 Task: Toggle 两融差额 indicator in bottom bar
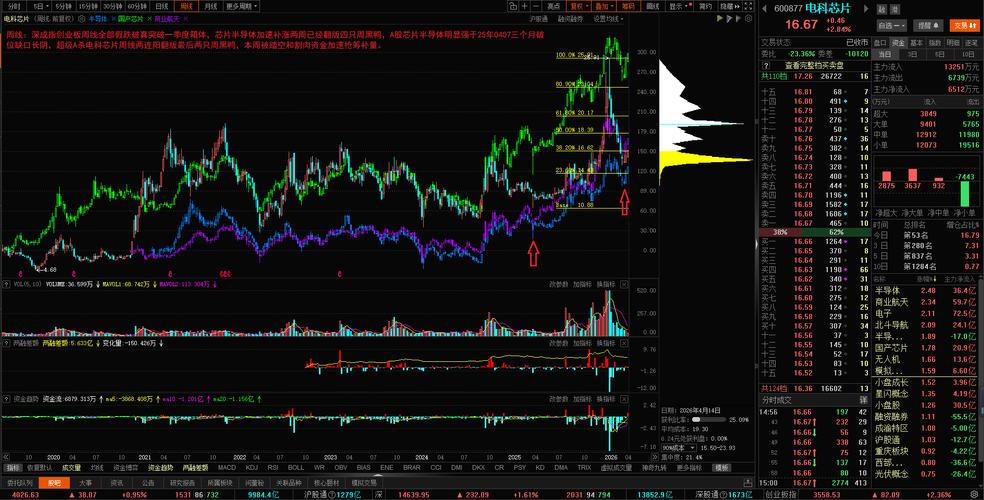[x=195, y=467]
